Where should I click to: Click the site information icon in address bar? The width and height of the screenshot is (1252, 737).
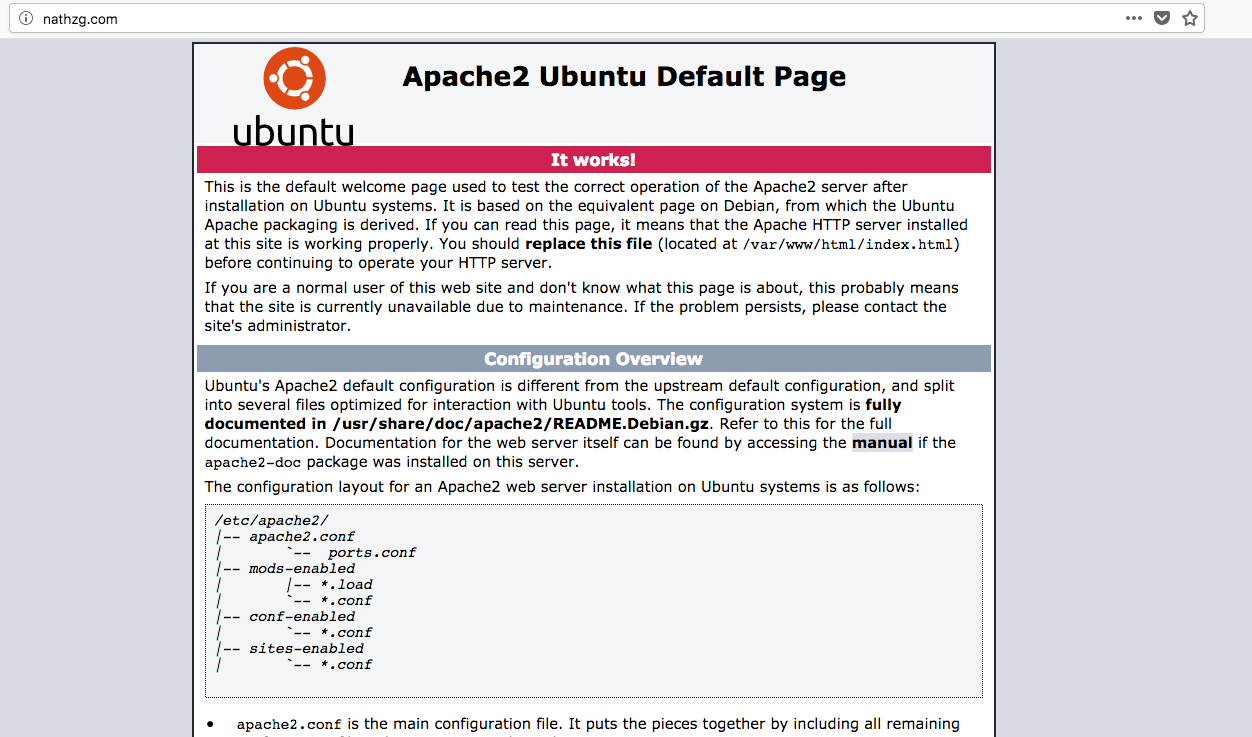26,18
